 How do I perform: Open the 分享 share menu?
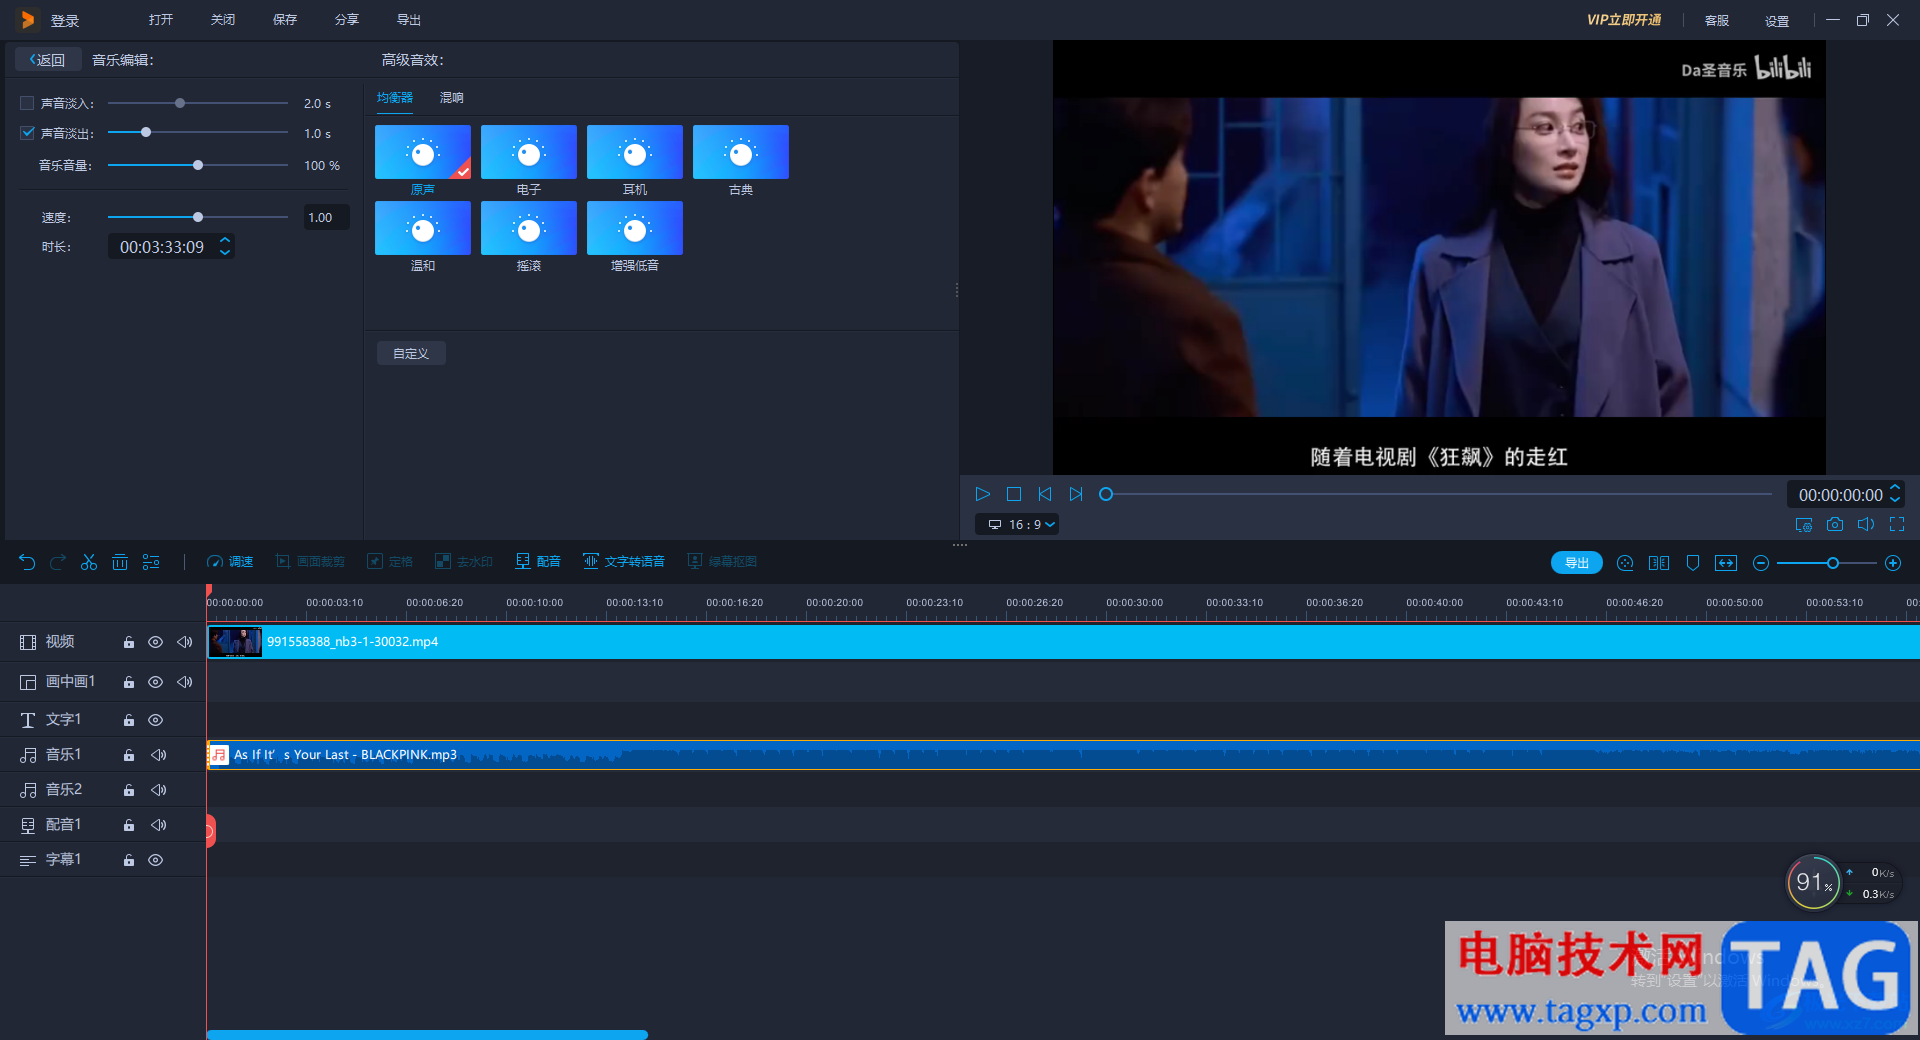tap(347, 20)
